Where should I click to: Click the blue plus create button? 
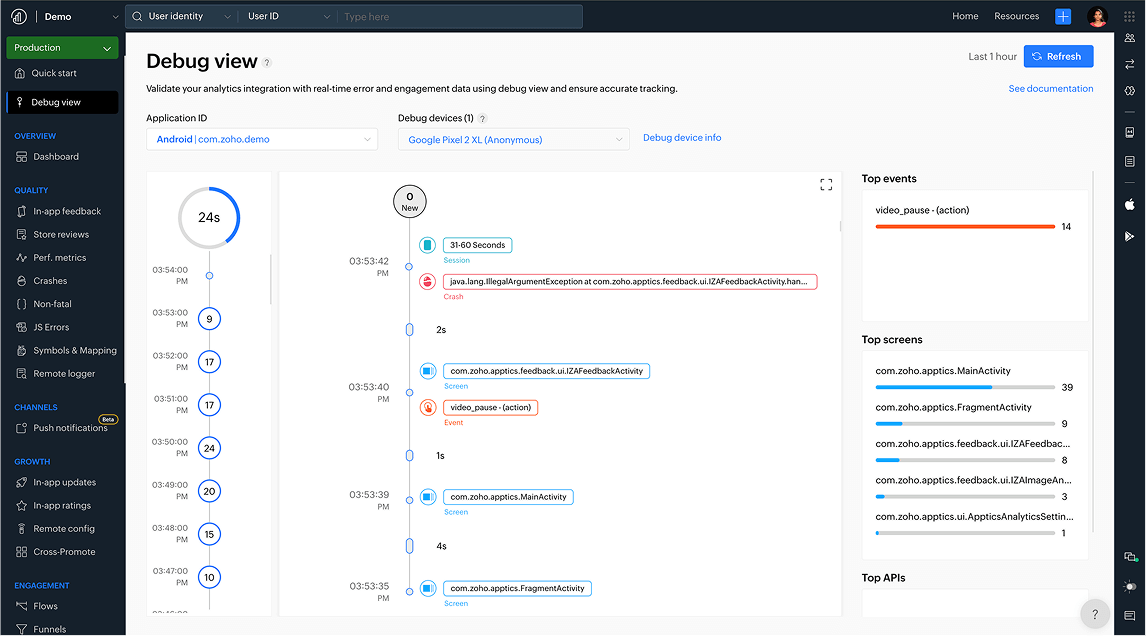[x=1063, y=16]
